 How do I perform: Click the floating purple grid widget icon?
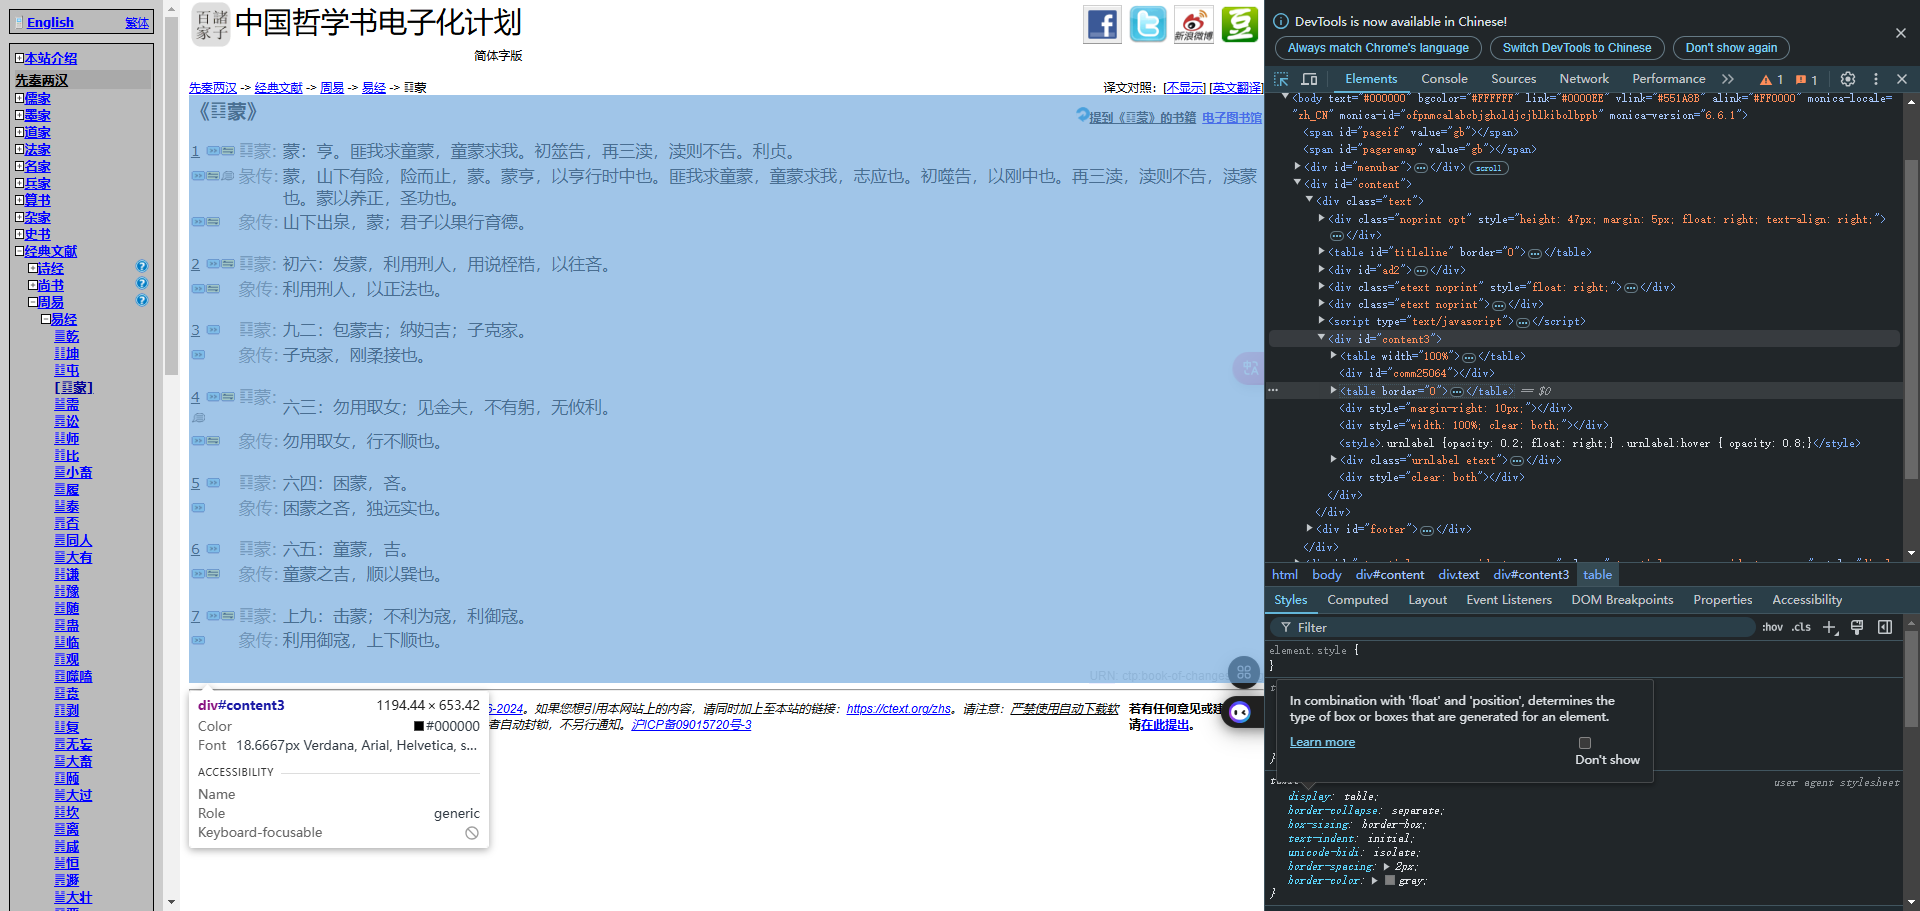click(x=1244, y=672)
